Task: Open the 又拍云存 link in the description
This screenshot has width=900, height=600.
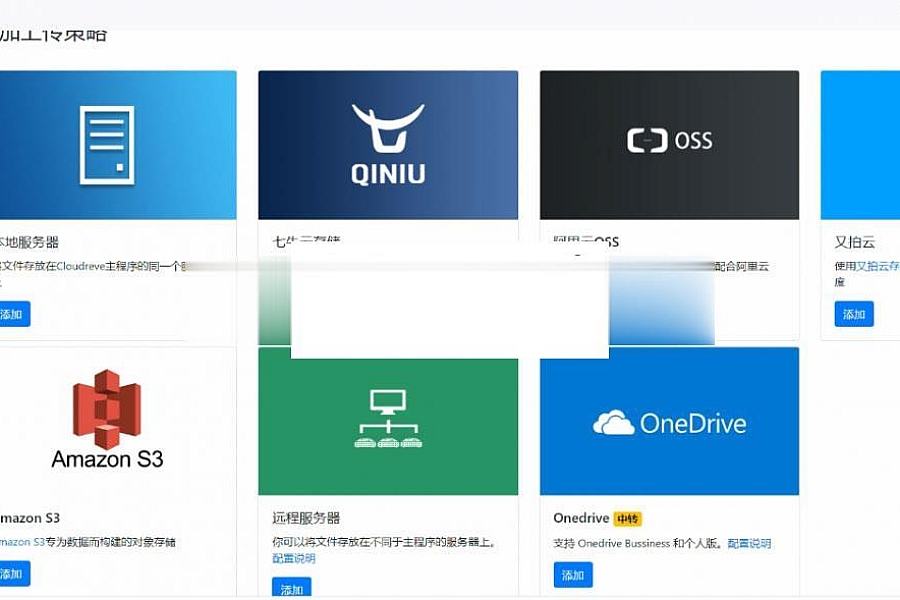Action: tap(878, 266)
